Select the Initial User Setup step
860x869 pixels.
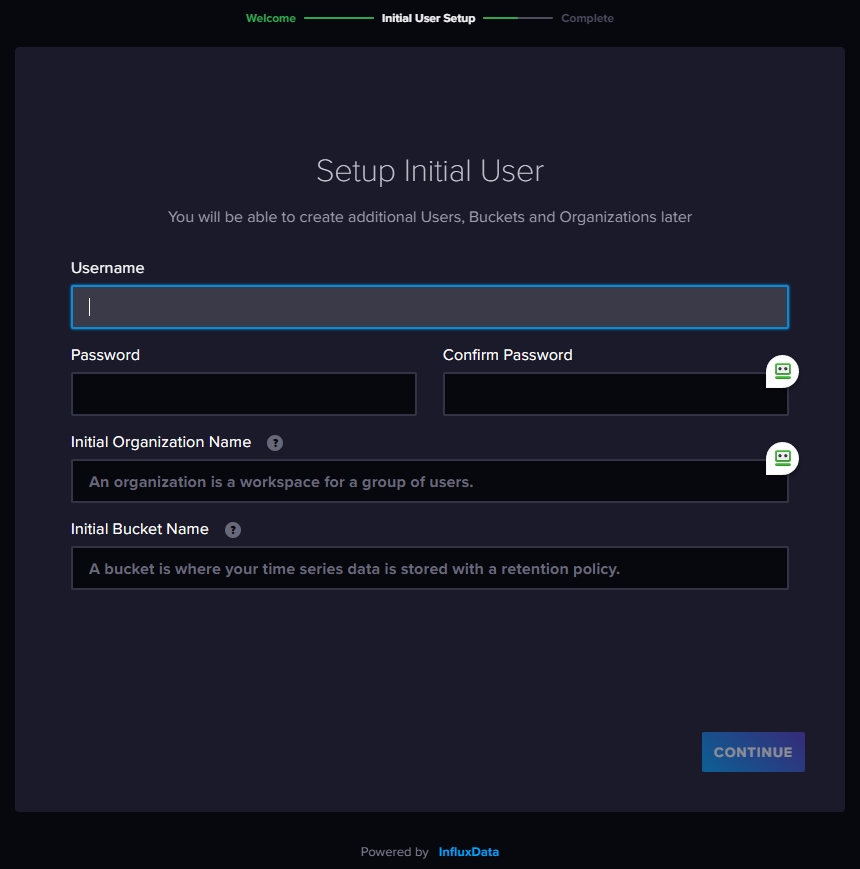click(428, 18)
